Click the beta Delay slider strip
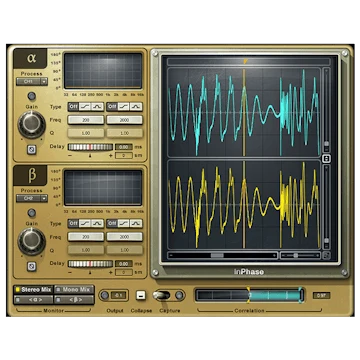360x360 pixels. pos(90,264)
